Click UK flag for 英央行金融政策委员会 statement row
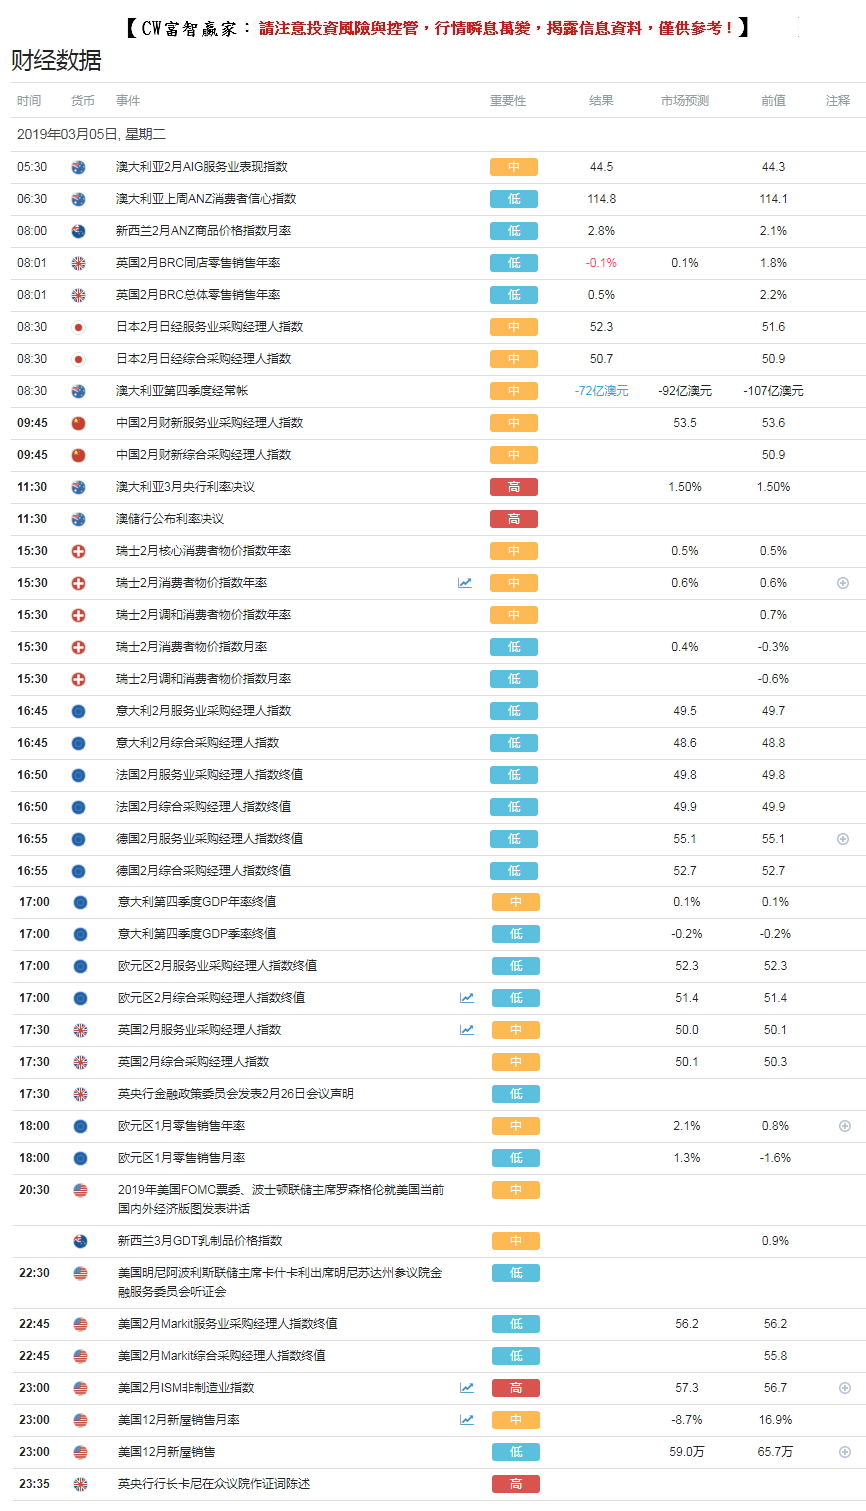This screenshot has width=866, height=1511. pos(80,1094)
